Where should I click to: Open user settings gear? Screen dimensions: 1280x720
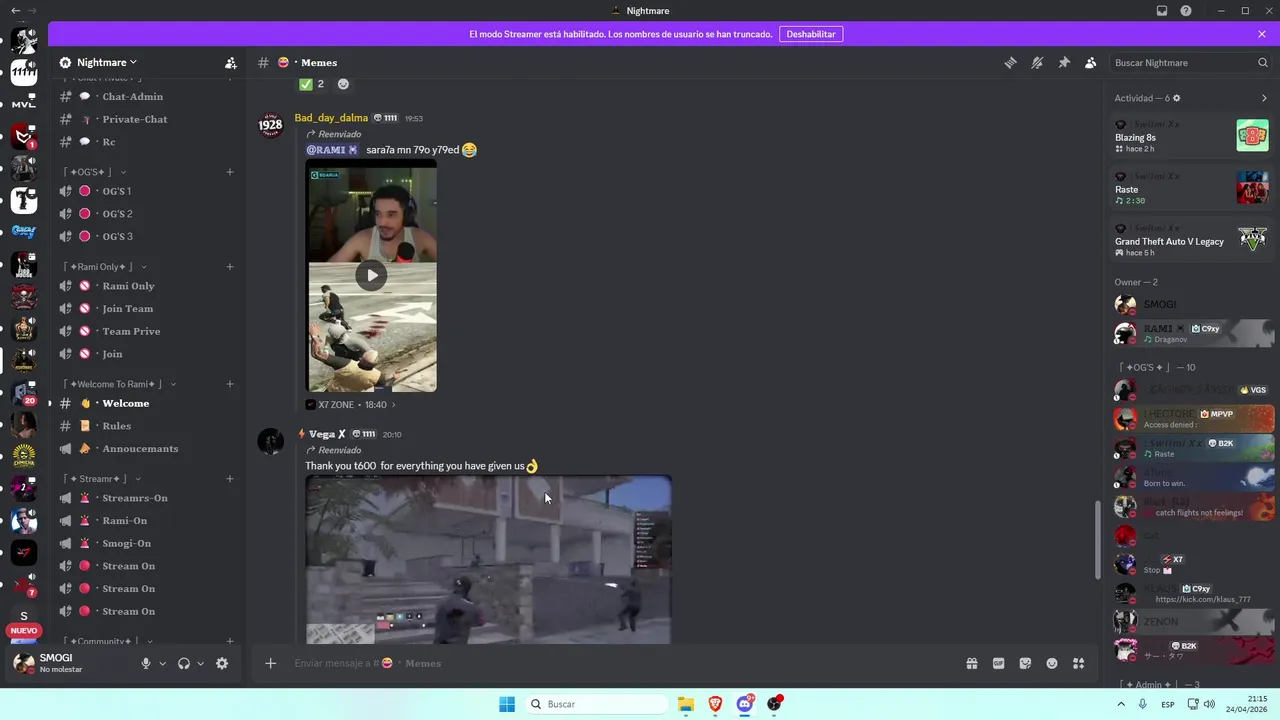(222, 663)
